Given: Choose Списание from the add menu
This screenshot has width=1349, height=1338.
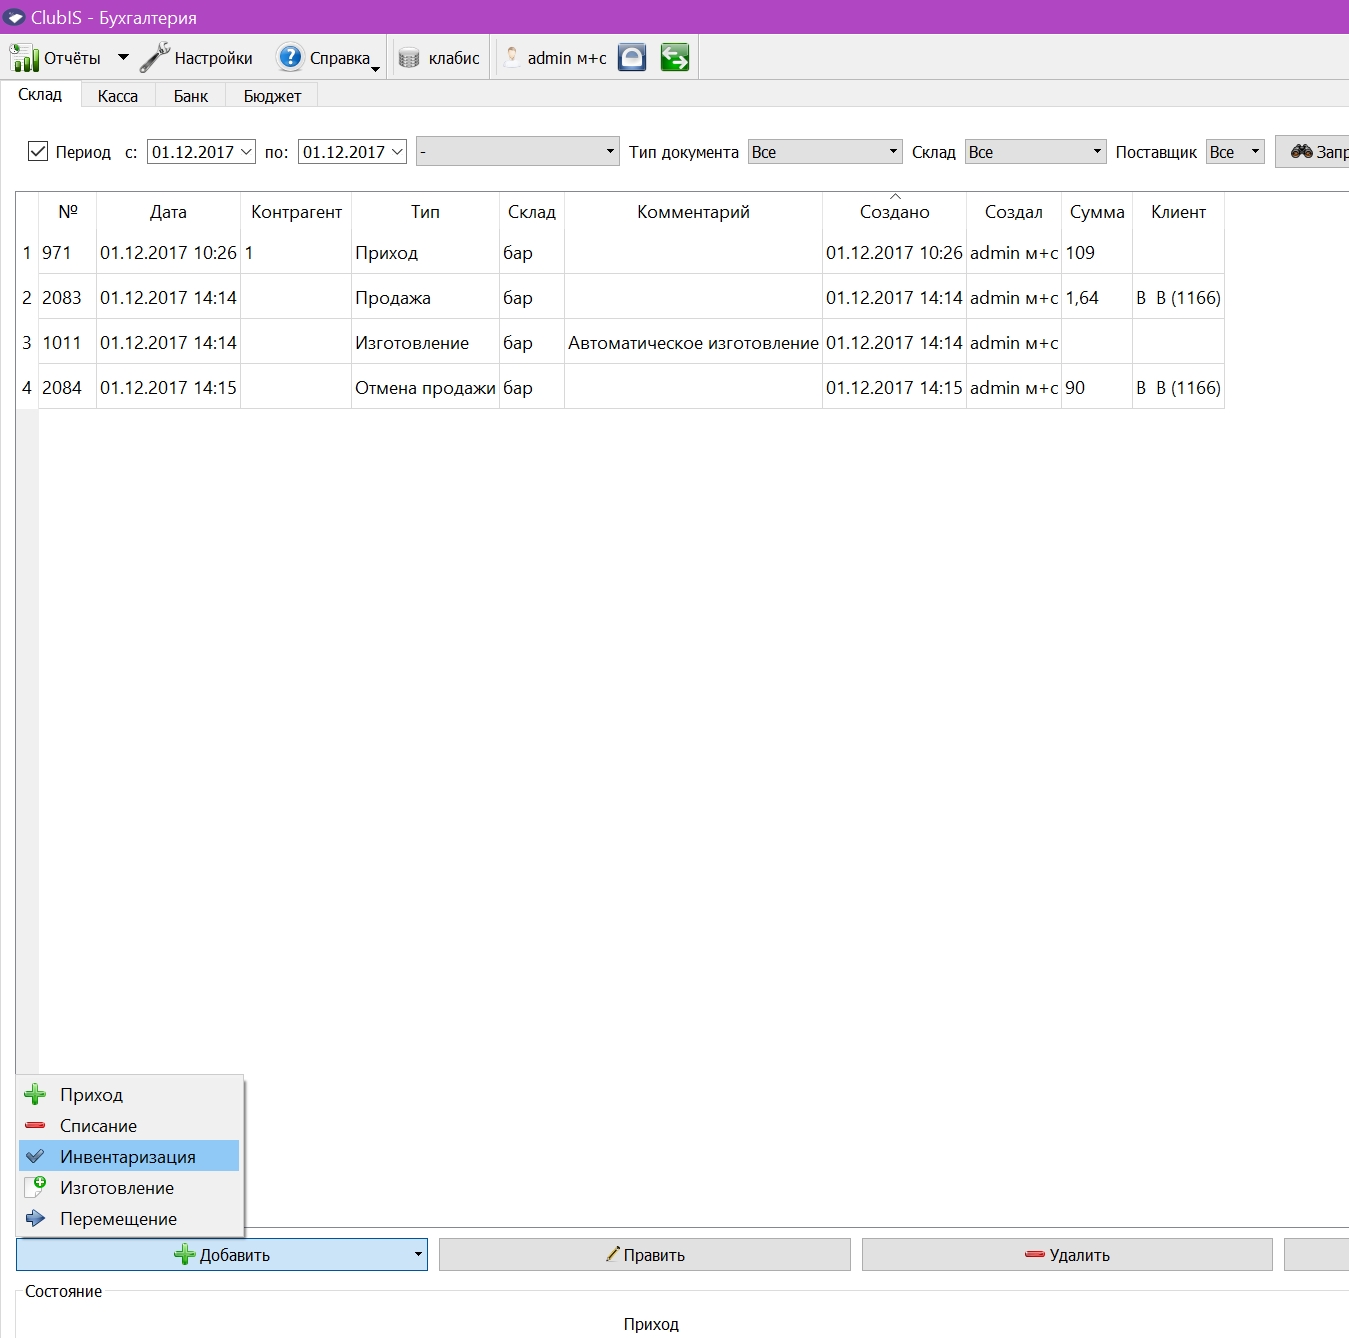Looking at the screenshot, I should (x=129, y=1125).
